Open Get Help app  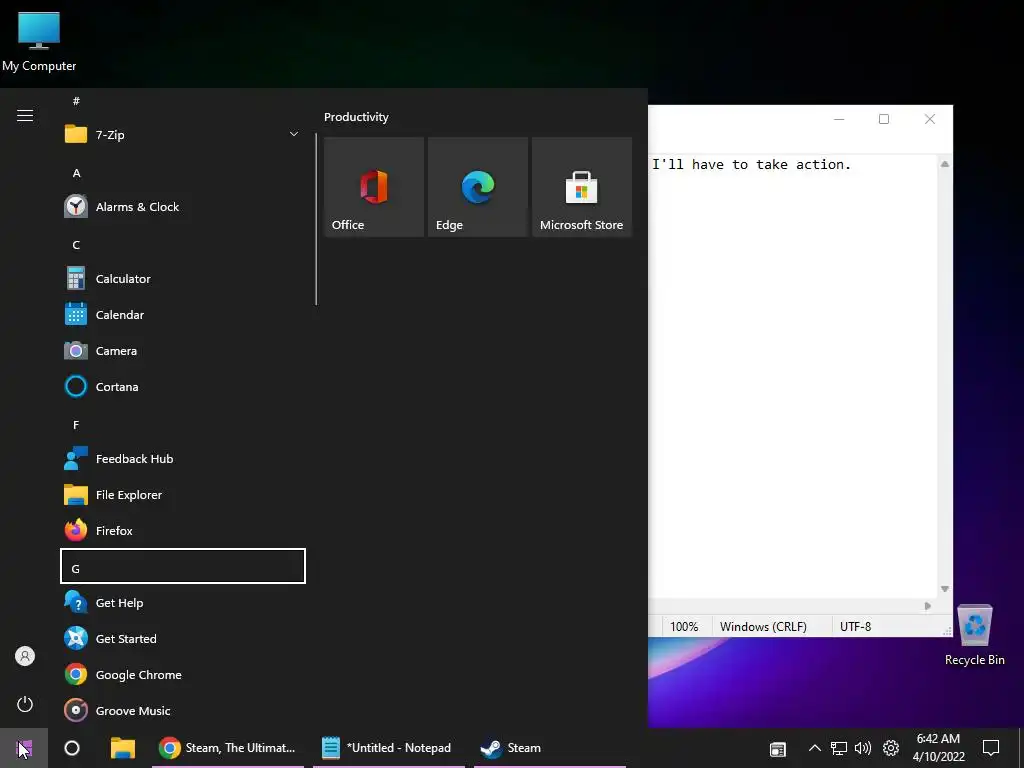click(x=182, y=602)
